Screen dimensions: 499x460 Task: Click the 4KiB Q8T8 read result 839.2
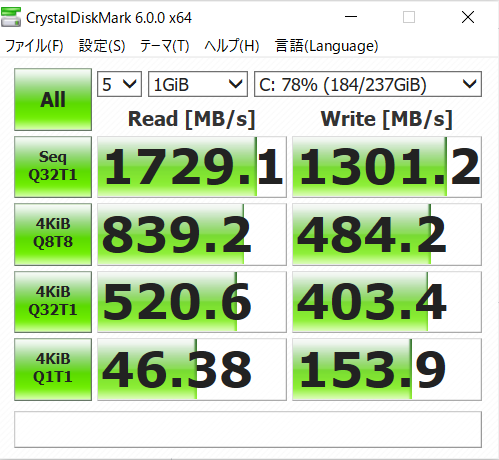pos(192,234)
